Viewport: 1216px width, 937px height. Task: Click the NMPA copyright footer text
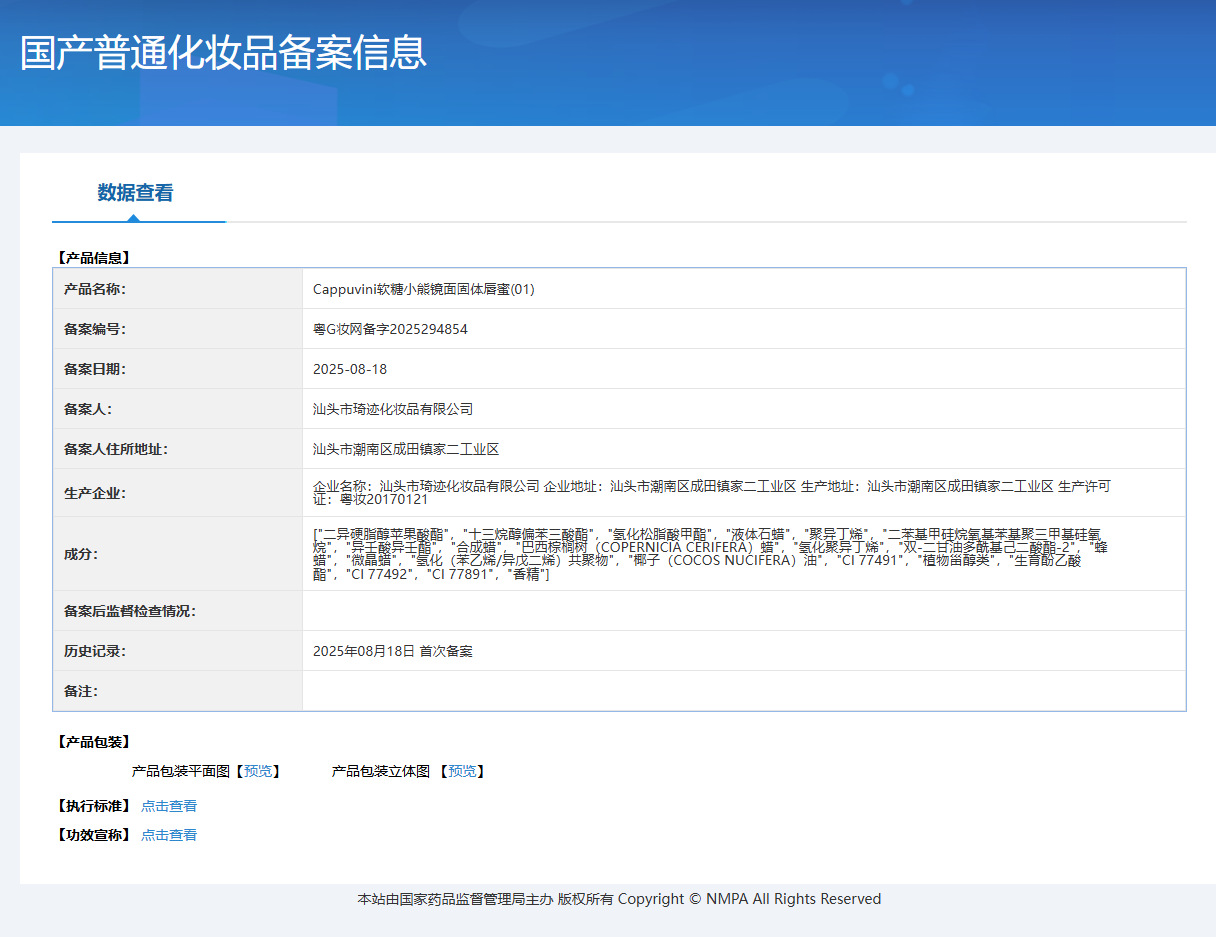[619, 899]
